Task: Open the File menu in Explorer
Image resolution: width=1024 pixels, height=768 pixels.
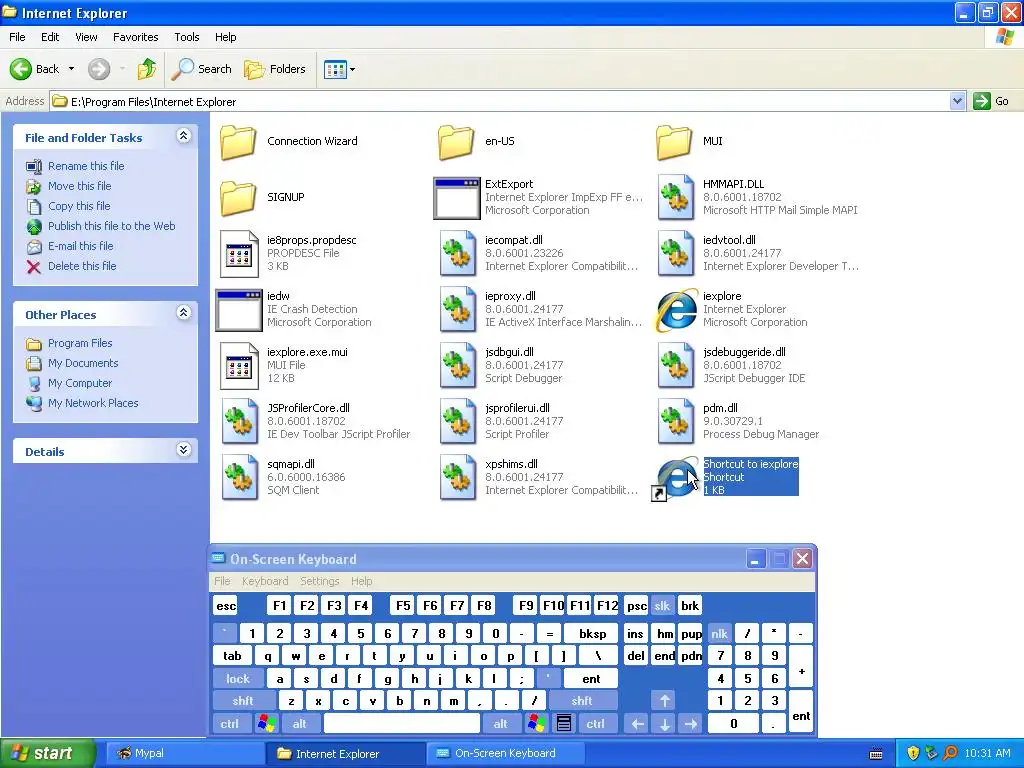Action: (x=17, y=37)
